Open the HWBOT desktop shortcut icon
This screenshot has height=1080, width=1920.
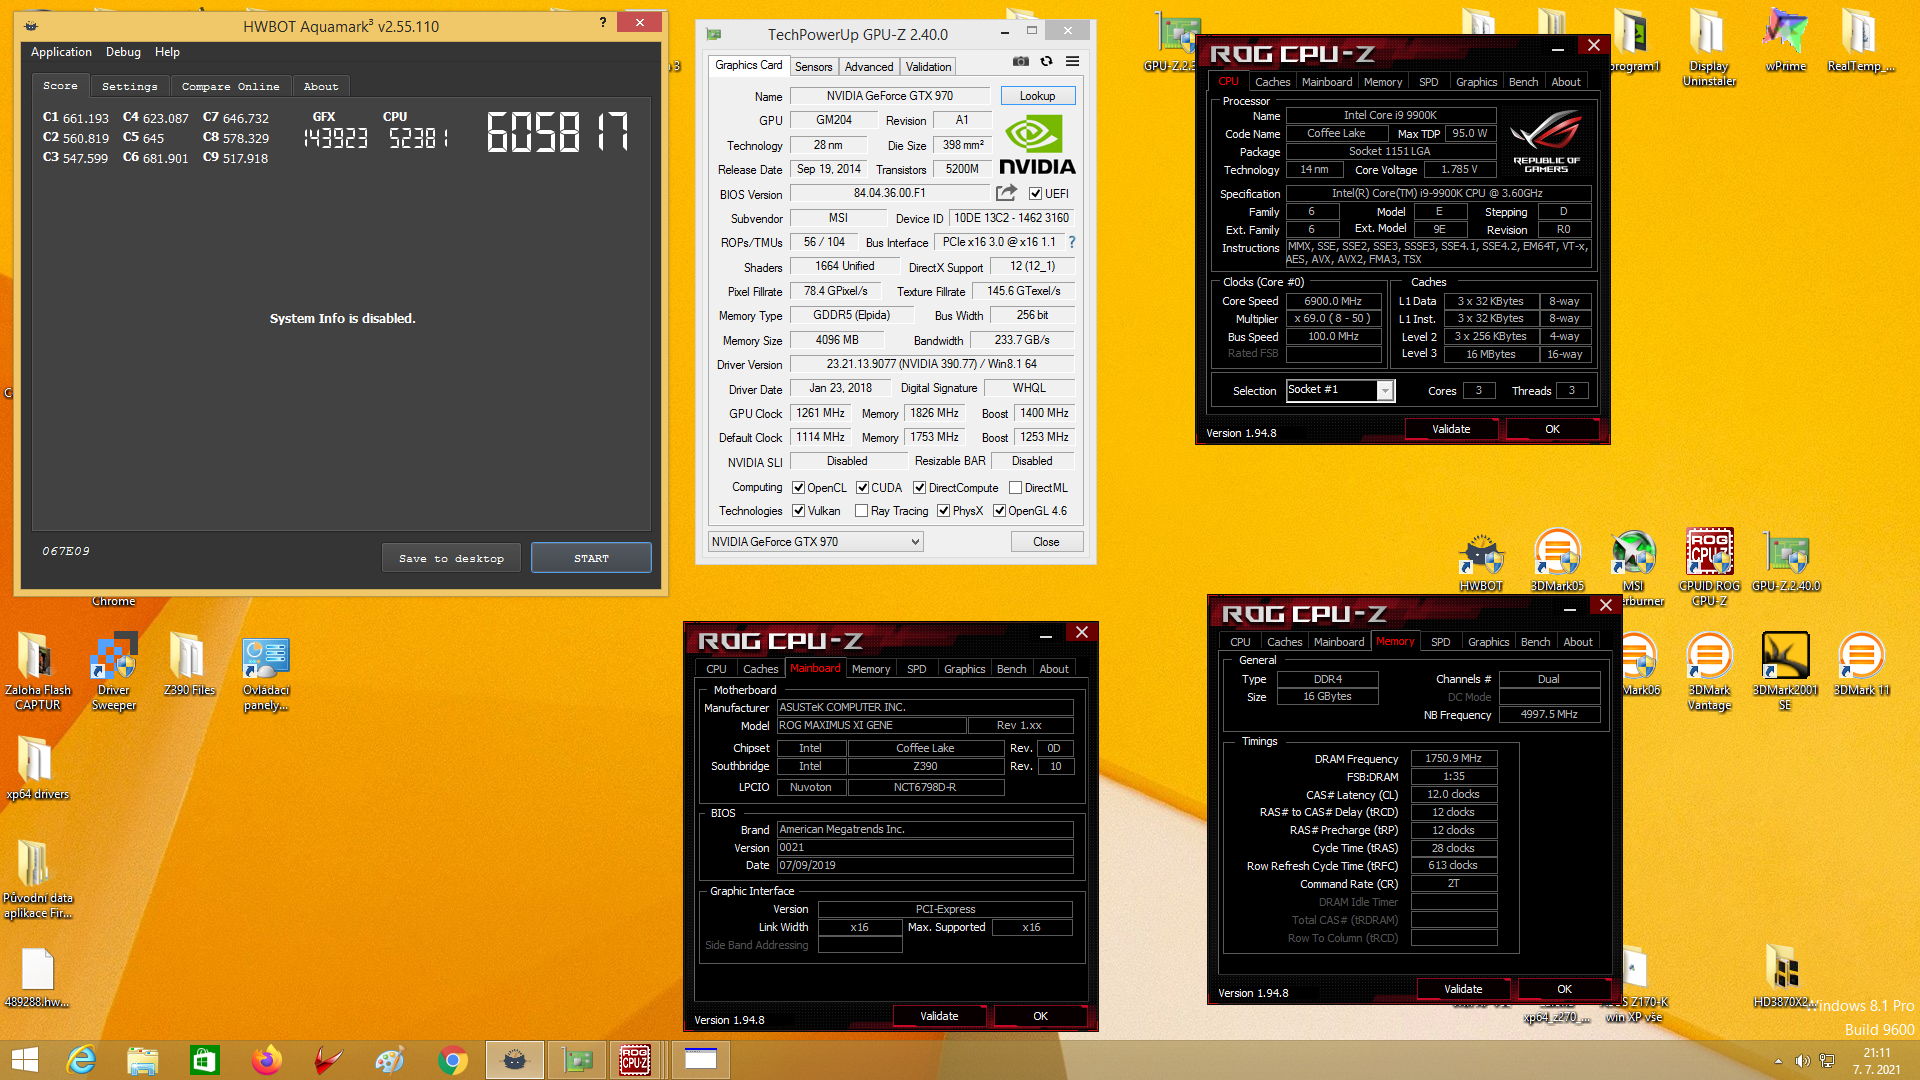coord(1481,560)
